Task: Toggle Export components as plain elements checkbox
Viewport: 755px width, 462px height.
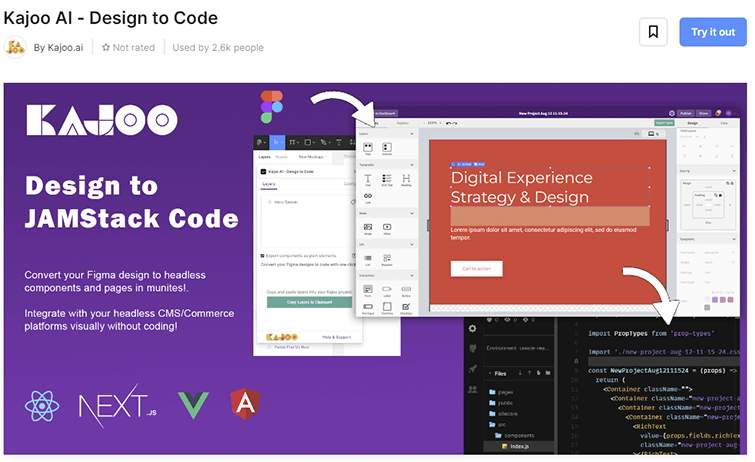Action: point(262,256)
